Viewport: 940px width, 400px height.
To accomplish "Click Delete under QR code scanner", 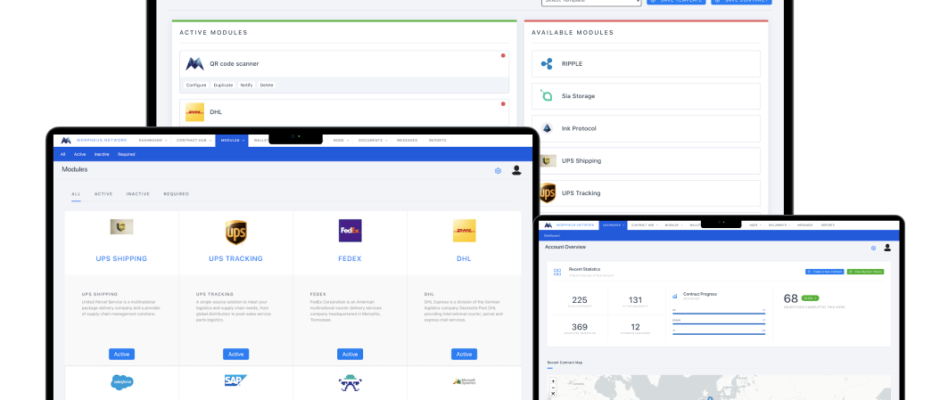I will point(266,85).
